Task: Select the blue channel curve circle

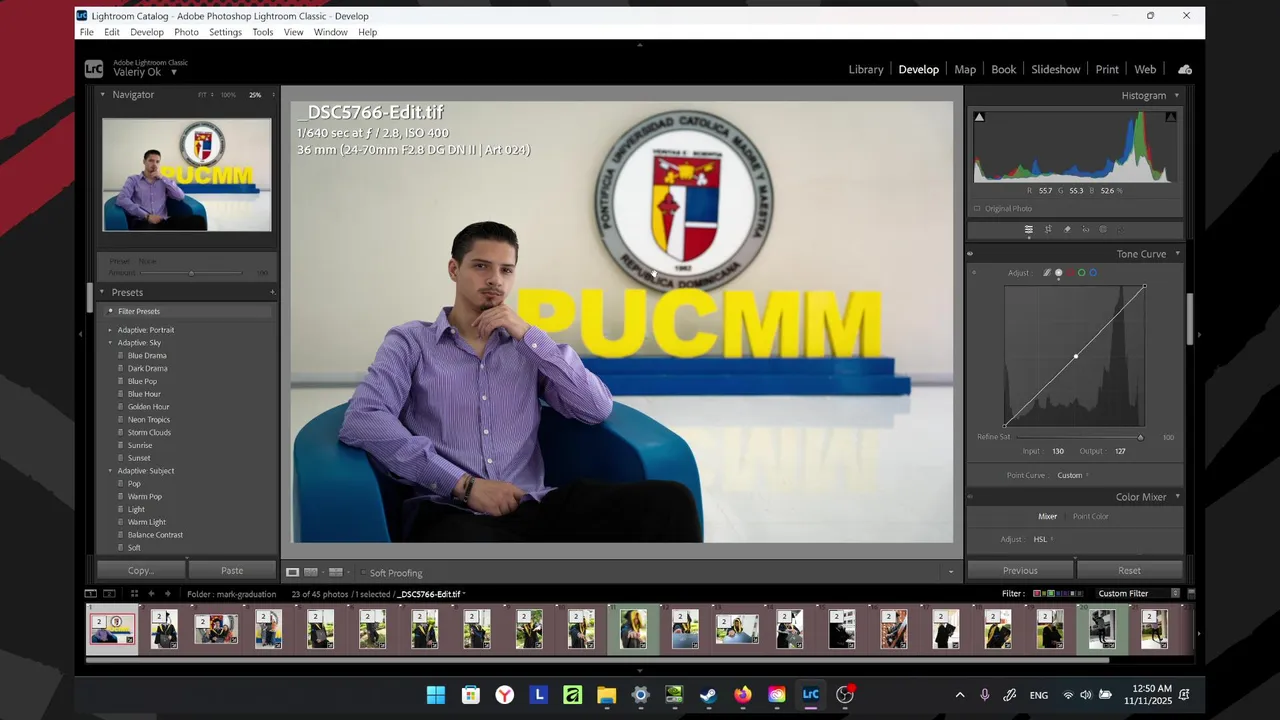Action: coord(1093,273)
